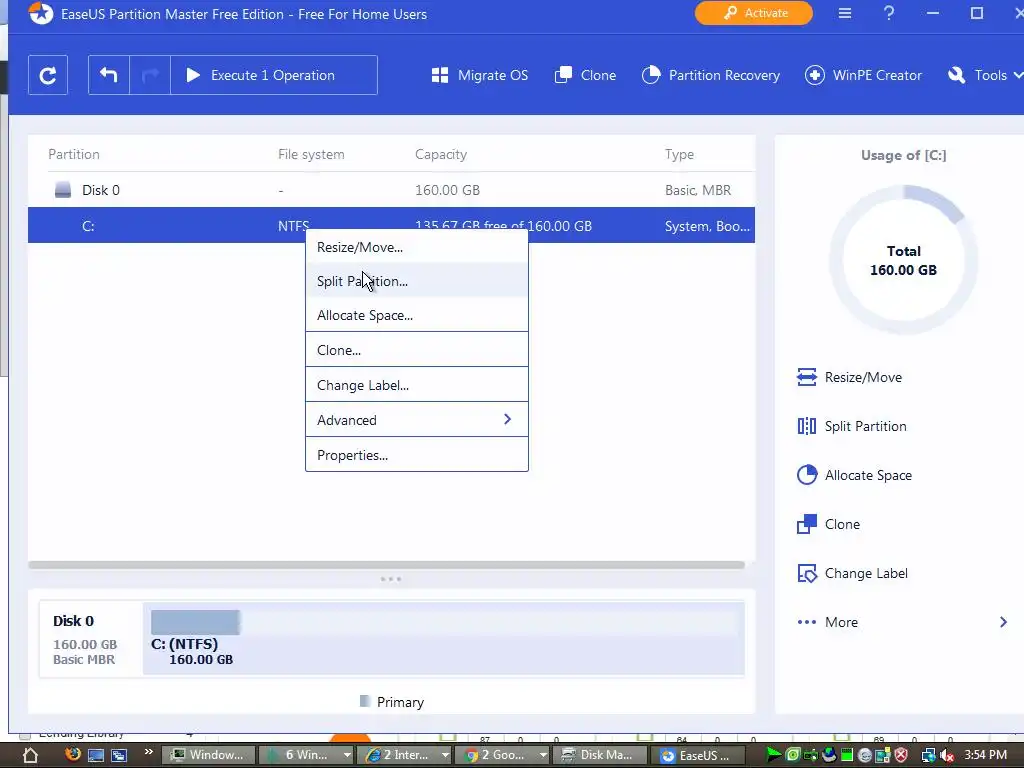
Task: Open the hamburger menu in title bar
Action: click(845, 13)
